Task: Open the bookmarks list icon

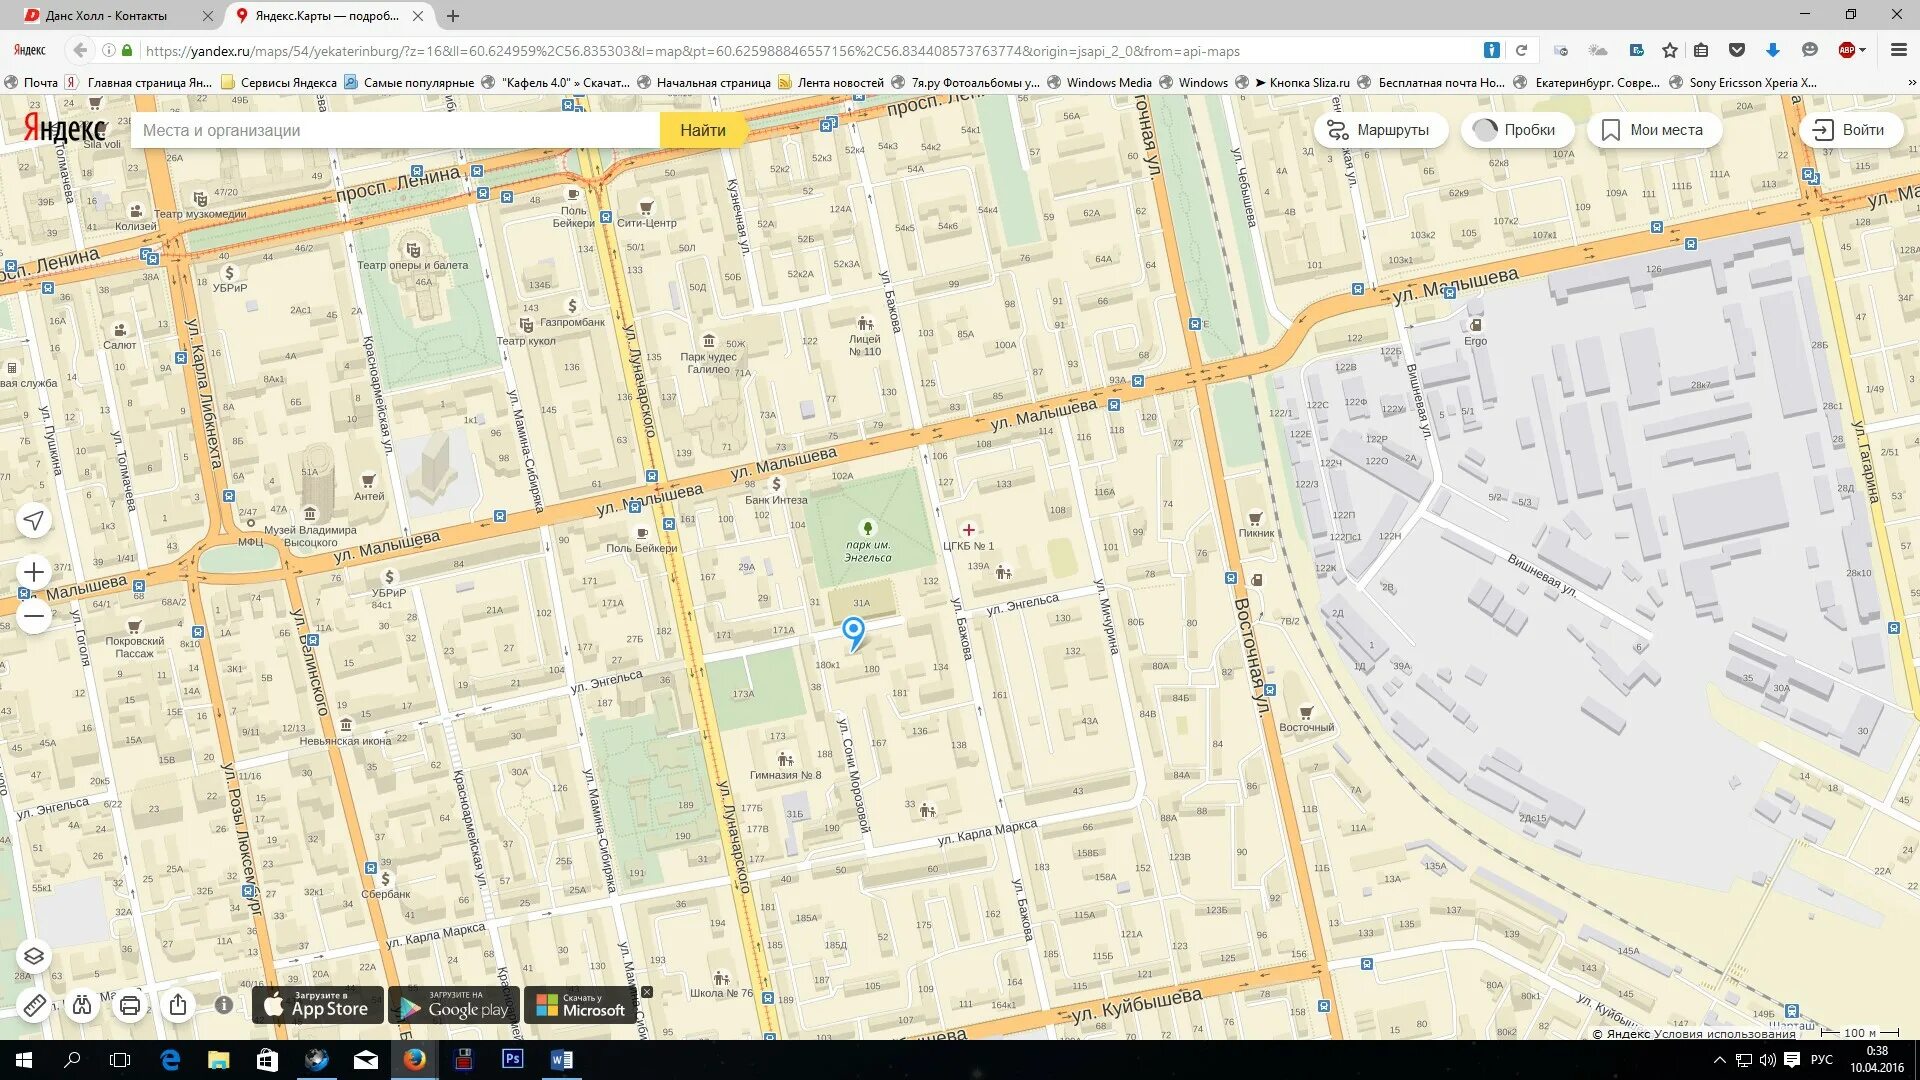Action: pos(1701,50)
